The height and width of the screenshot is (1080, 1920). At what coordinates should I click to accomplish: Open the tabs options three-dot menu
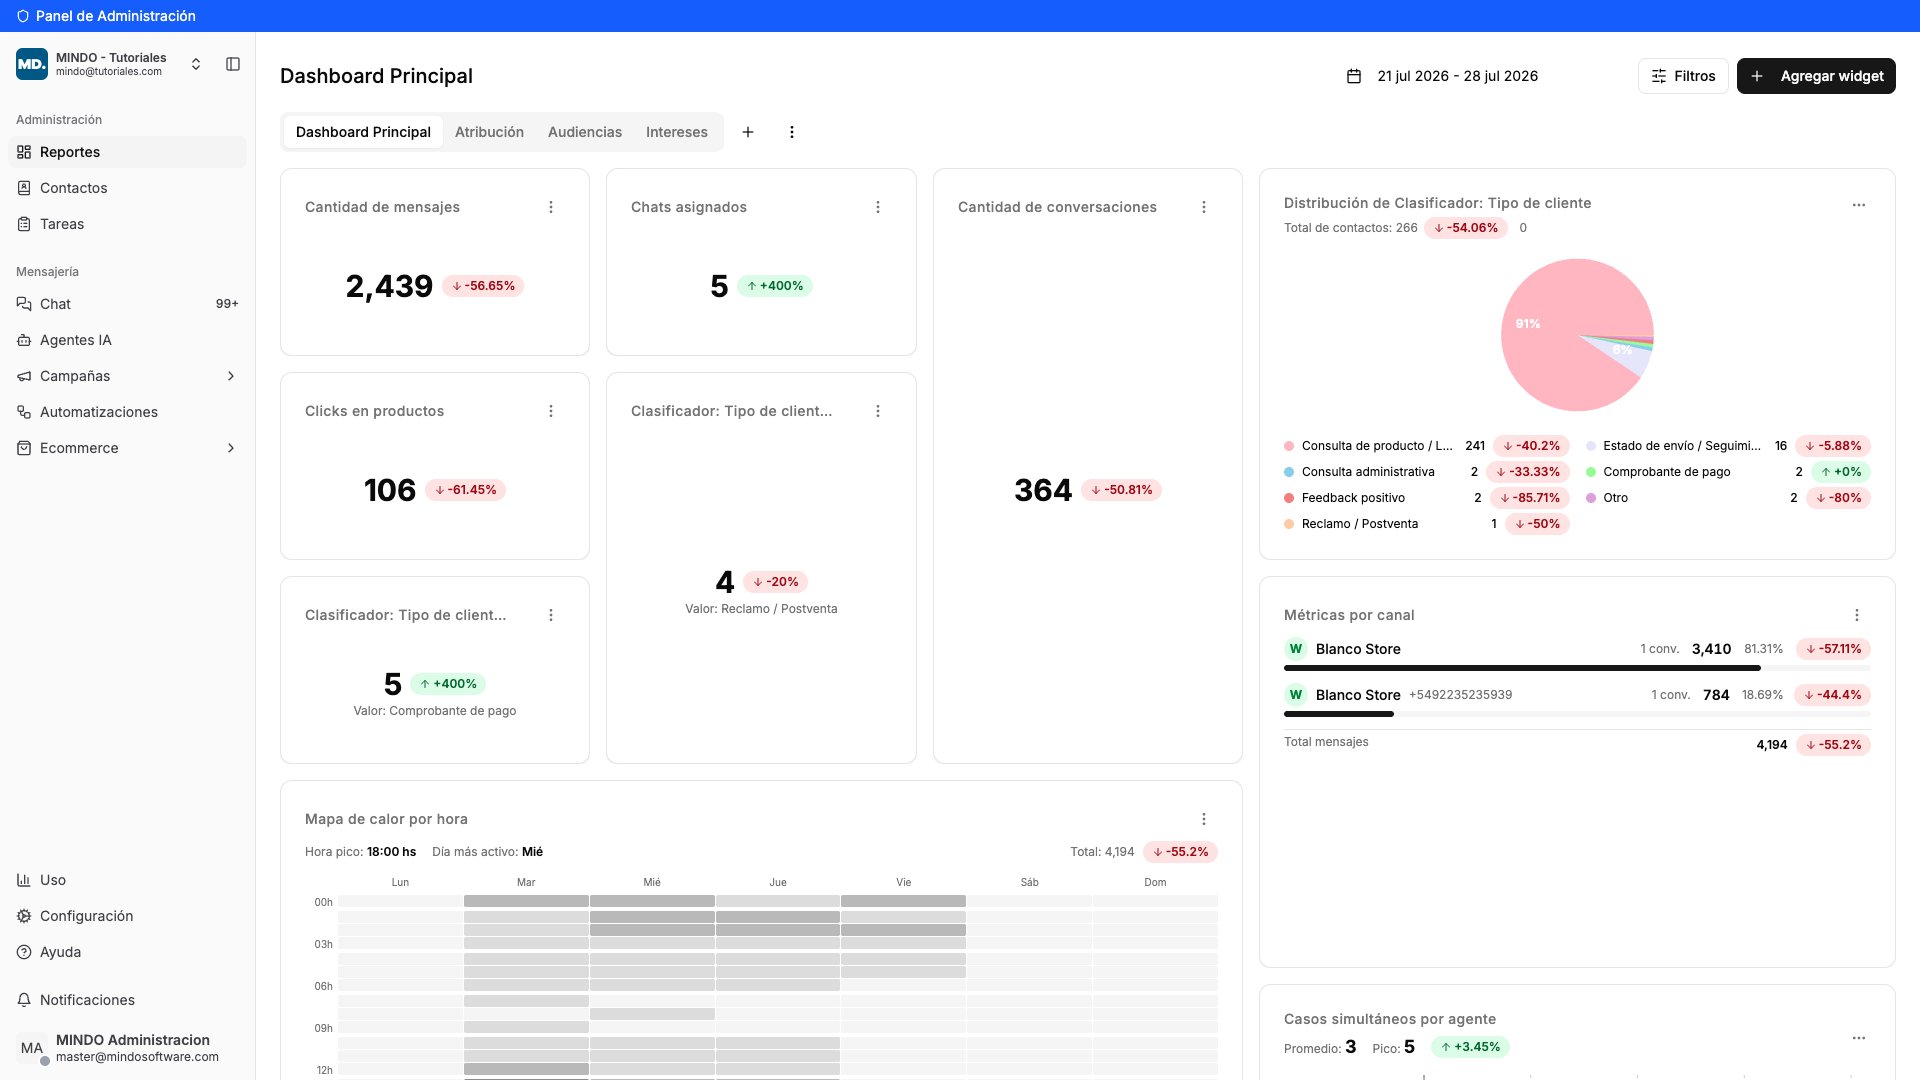[792, 132]
